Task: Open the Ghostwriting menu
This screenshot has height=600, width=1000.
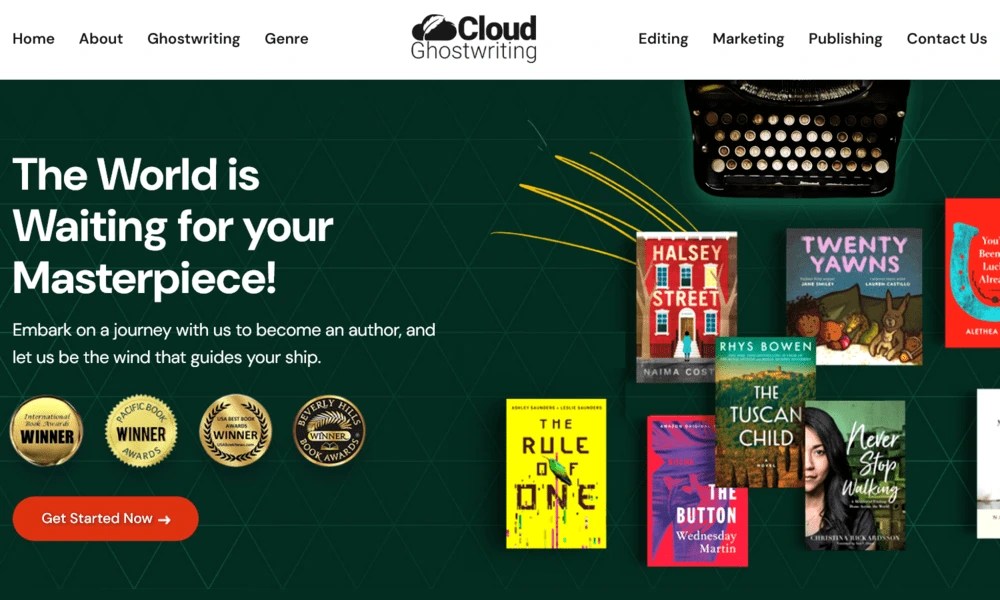Action: tap(194, 39)
